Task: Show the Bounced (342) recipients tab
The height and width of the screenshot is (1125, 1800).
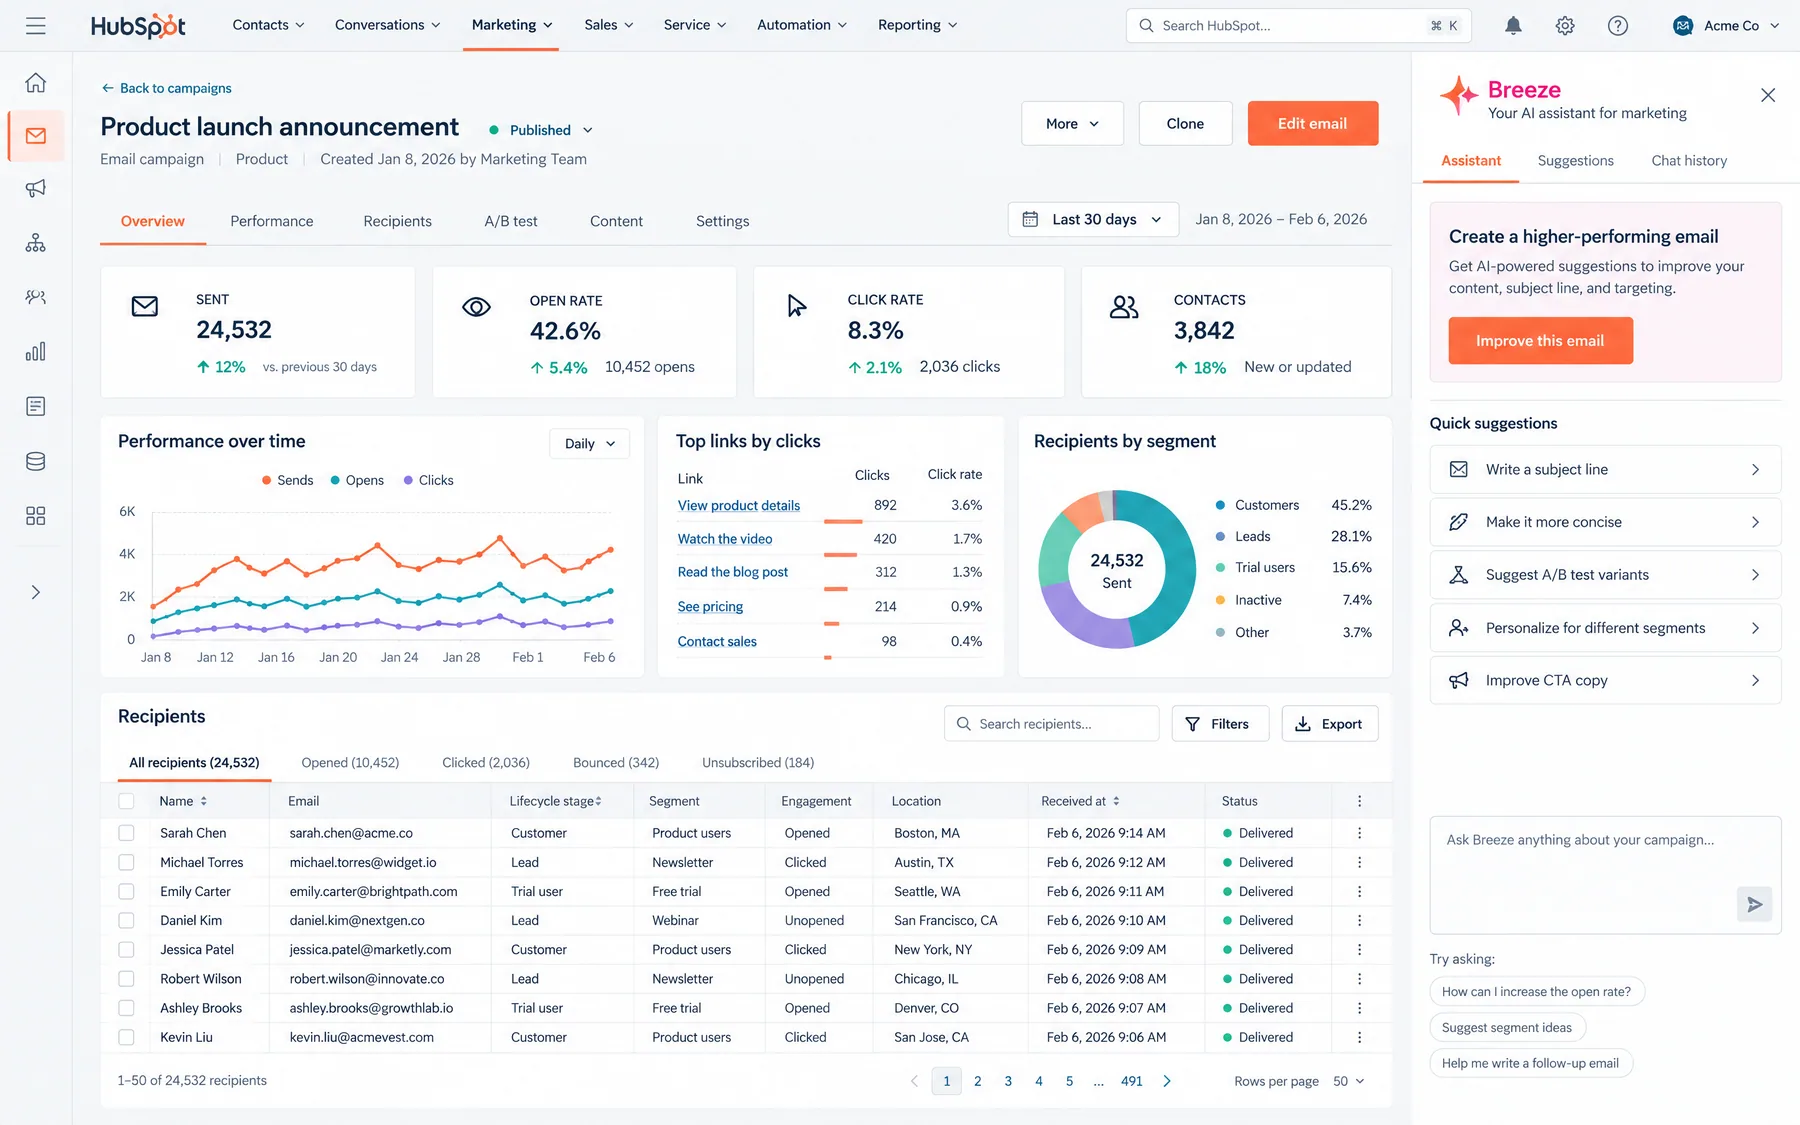Action: 616,763
